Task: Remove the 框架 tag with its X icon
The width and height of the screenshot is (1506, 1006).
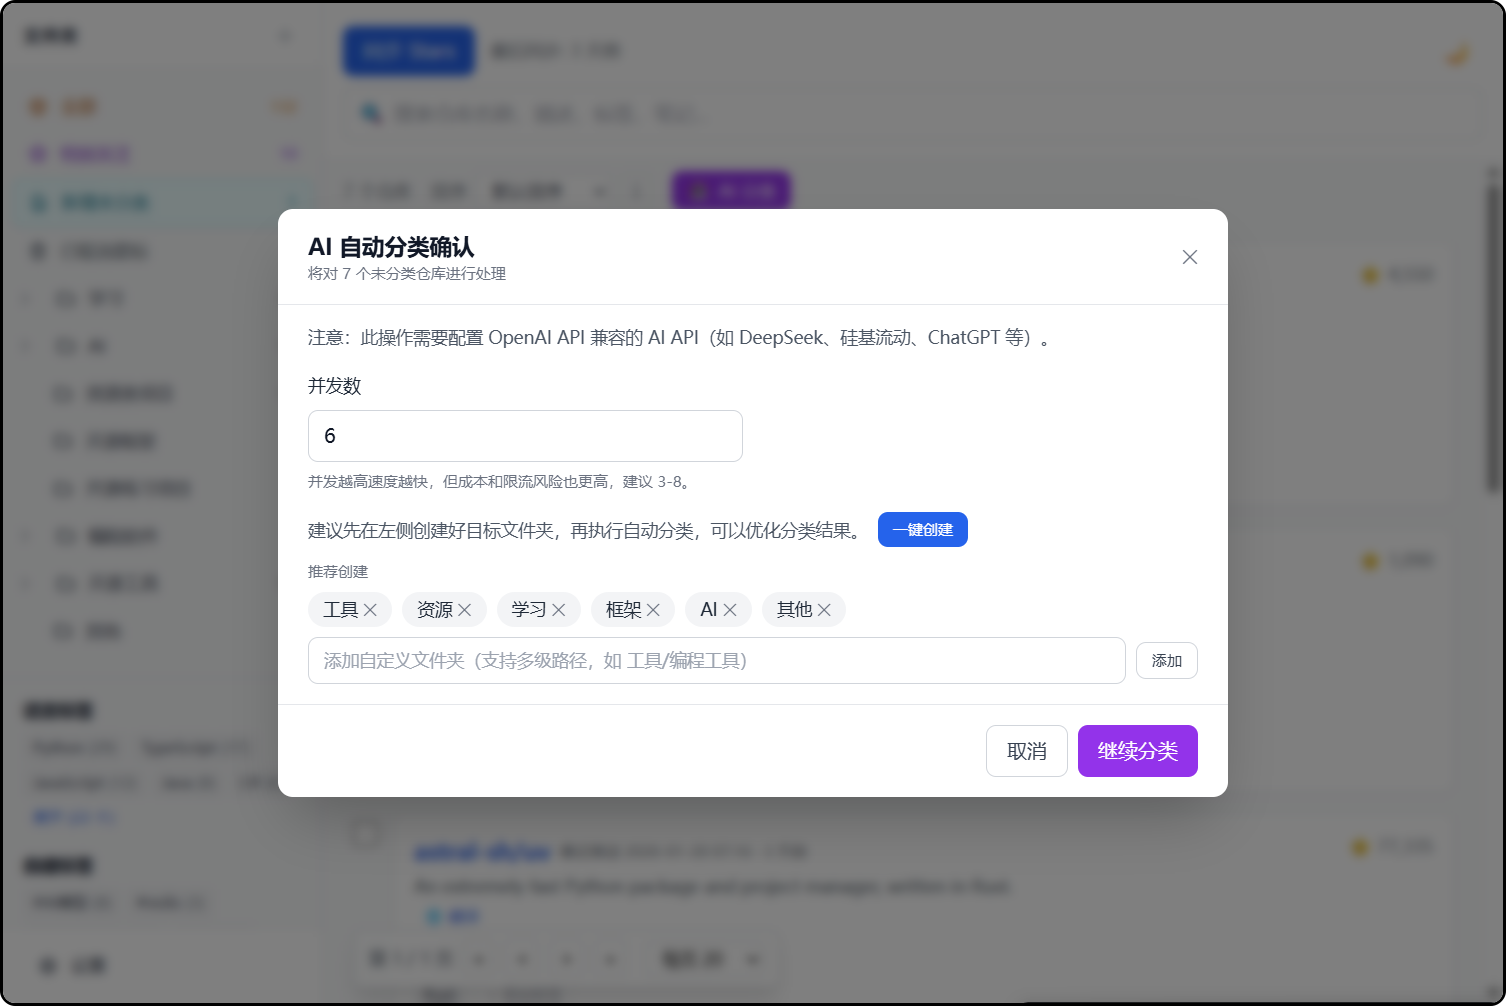Action: tap(655, 609)
